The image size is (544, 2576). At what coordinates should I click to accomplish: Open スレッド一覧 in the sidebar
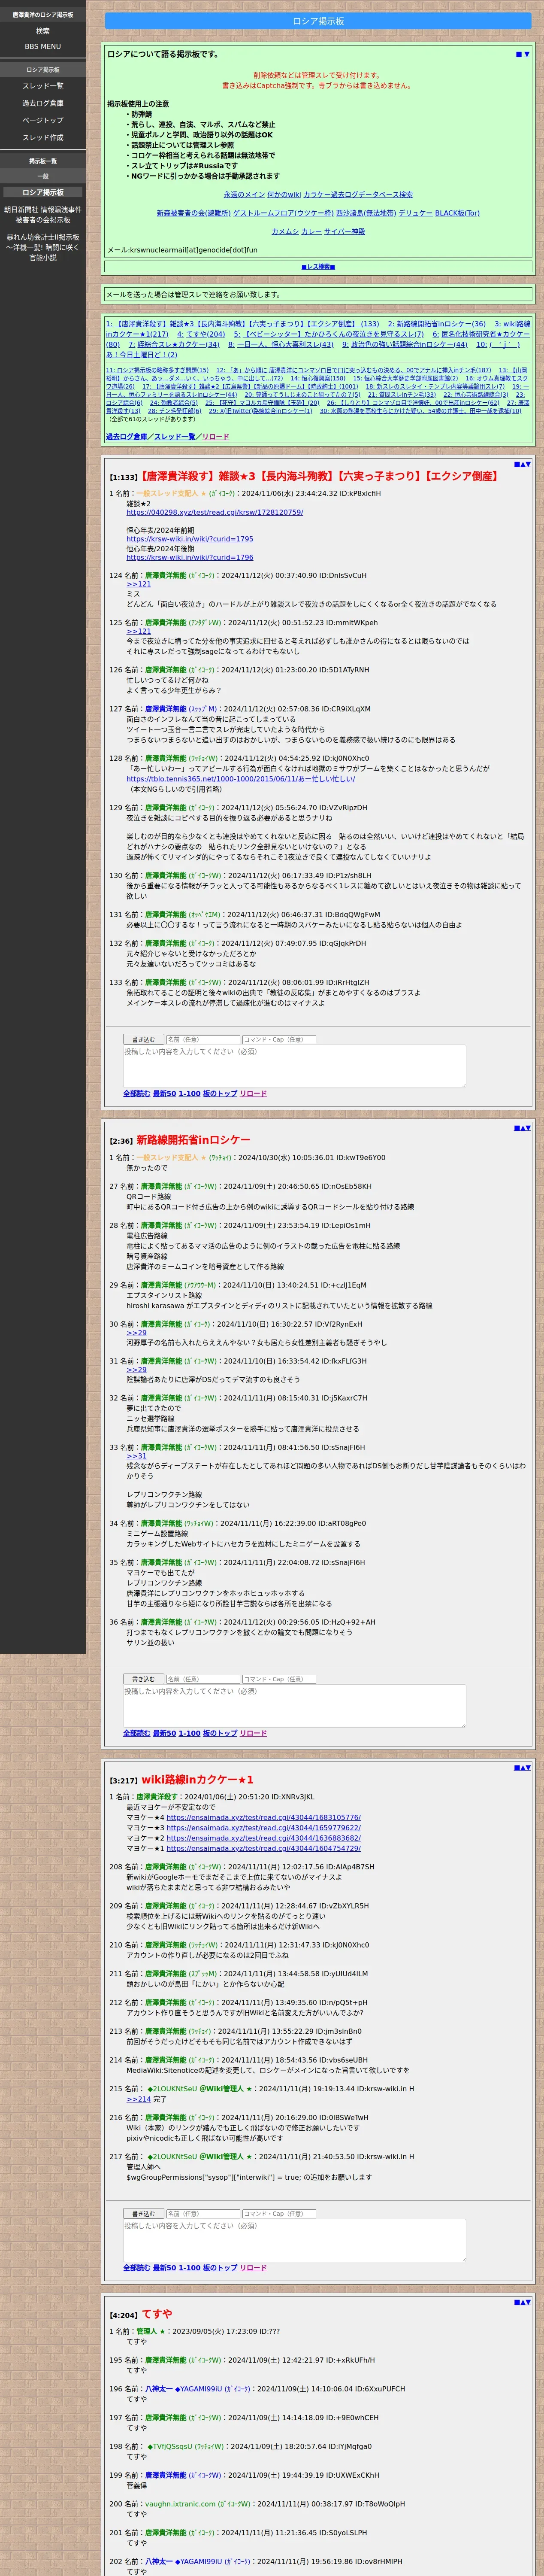pyautogui.click(x=43, y=86)
